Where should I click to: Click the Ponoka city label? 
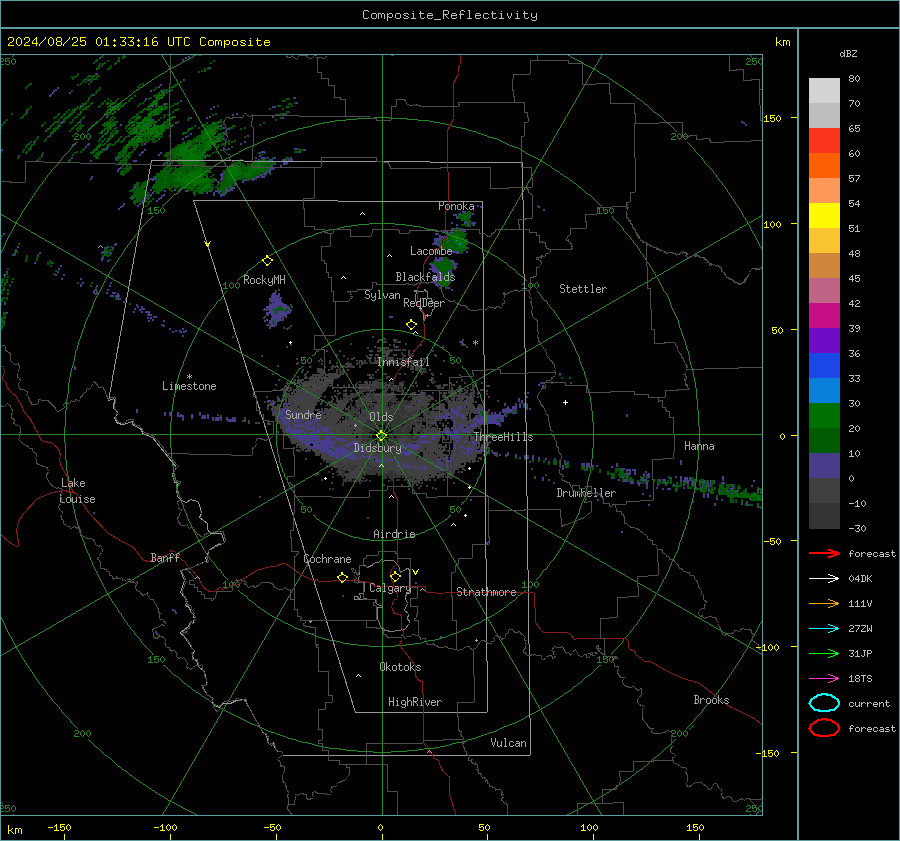(456, 206)
